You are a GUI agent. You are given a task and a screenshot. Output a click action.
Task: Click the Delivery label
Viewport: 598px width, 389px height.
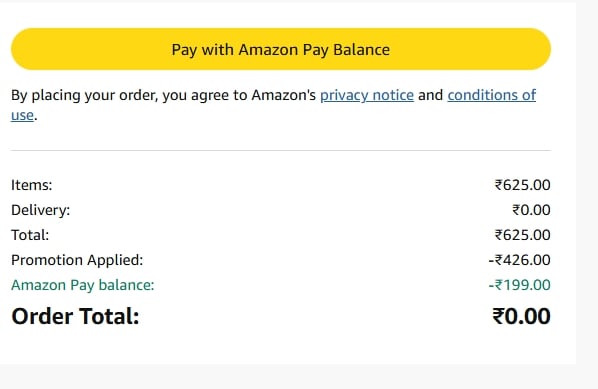pos(40,210)
